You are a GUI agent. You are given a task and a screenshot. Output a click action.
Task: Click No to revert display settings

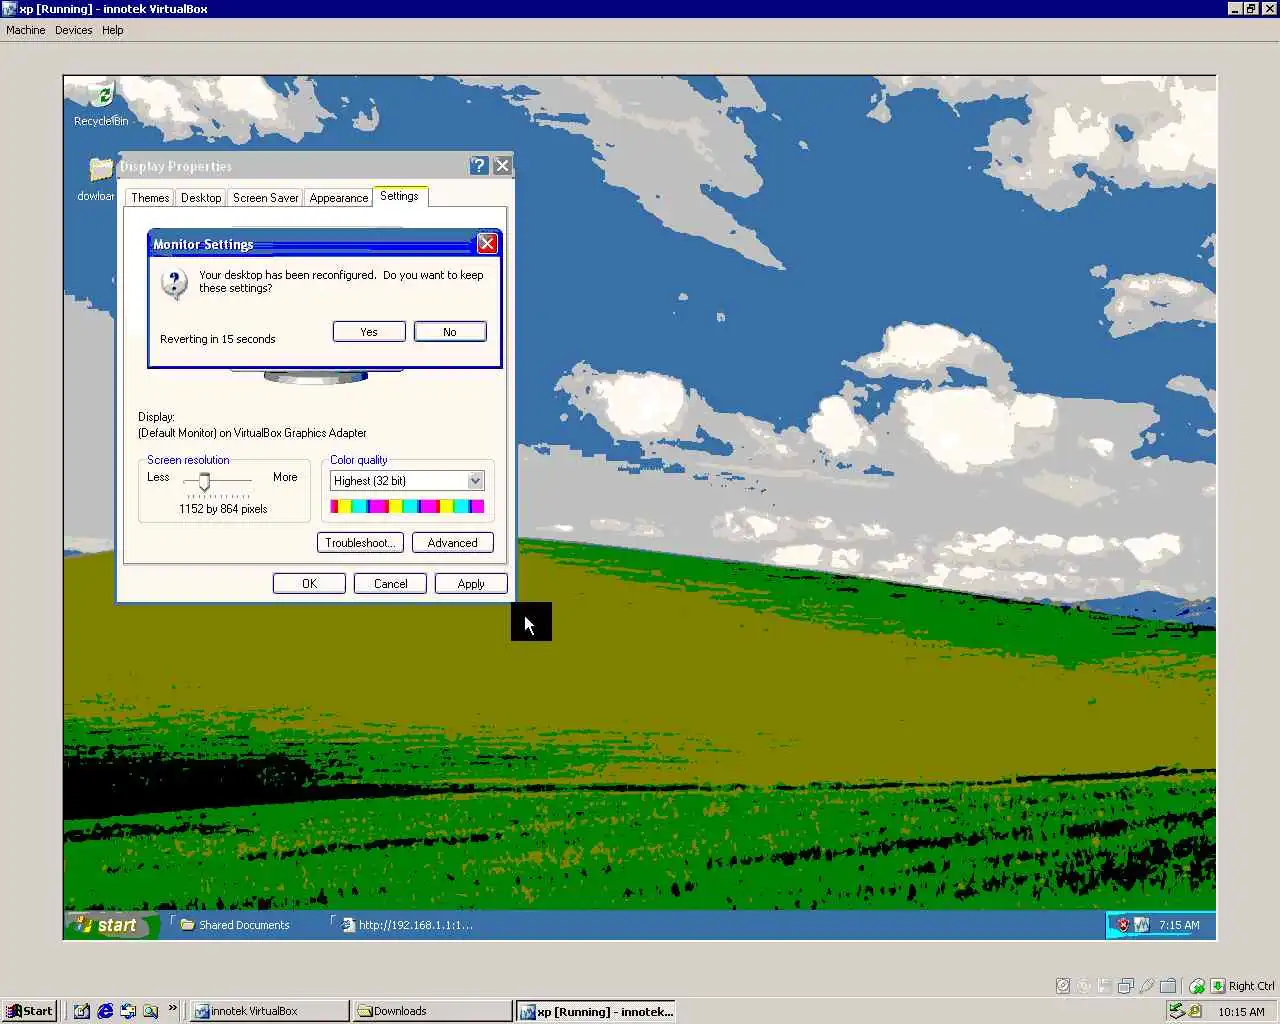(x=450, y=332)
